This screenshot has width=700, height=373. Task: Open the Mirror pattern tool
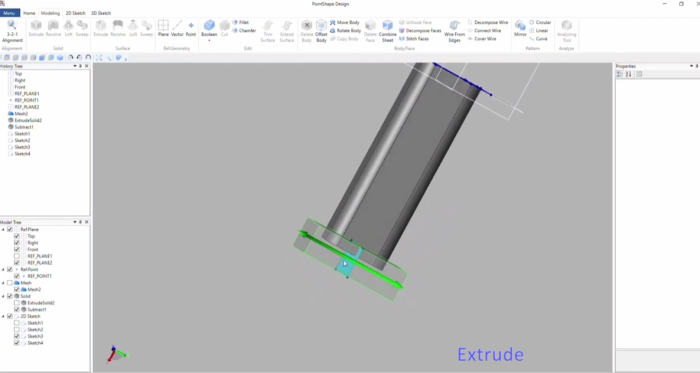pyautogui.click(x=520, y=28)
